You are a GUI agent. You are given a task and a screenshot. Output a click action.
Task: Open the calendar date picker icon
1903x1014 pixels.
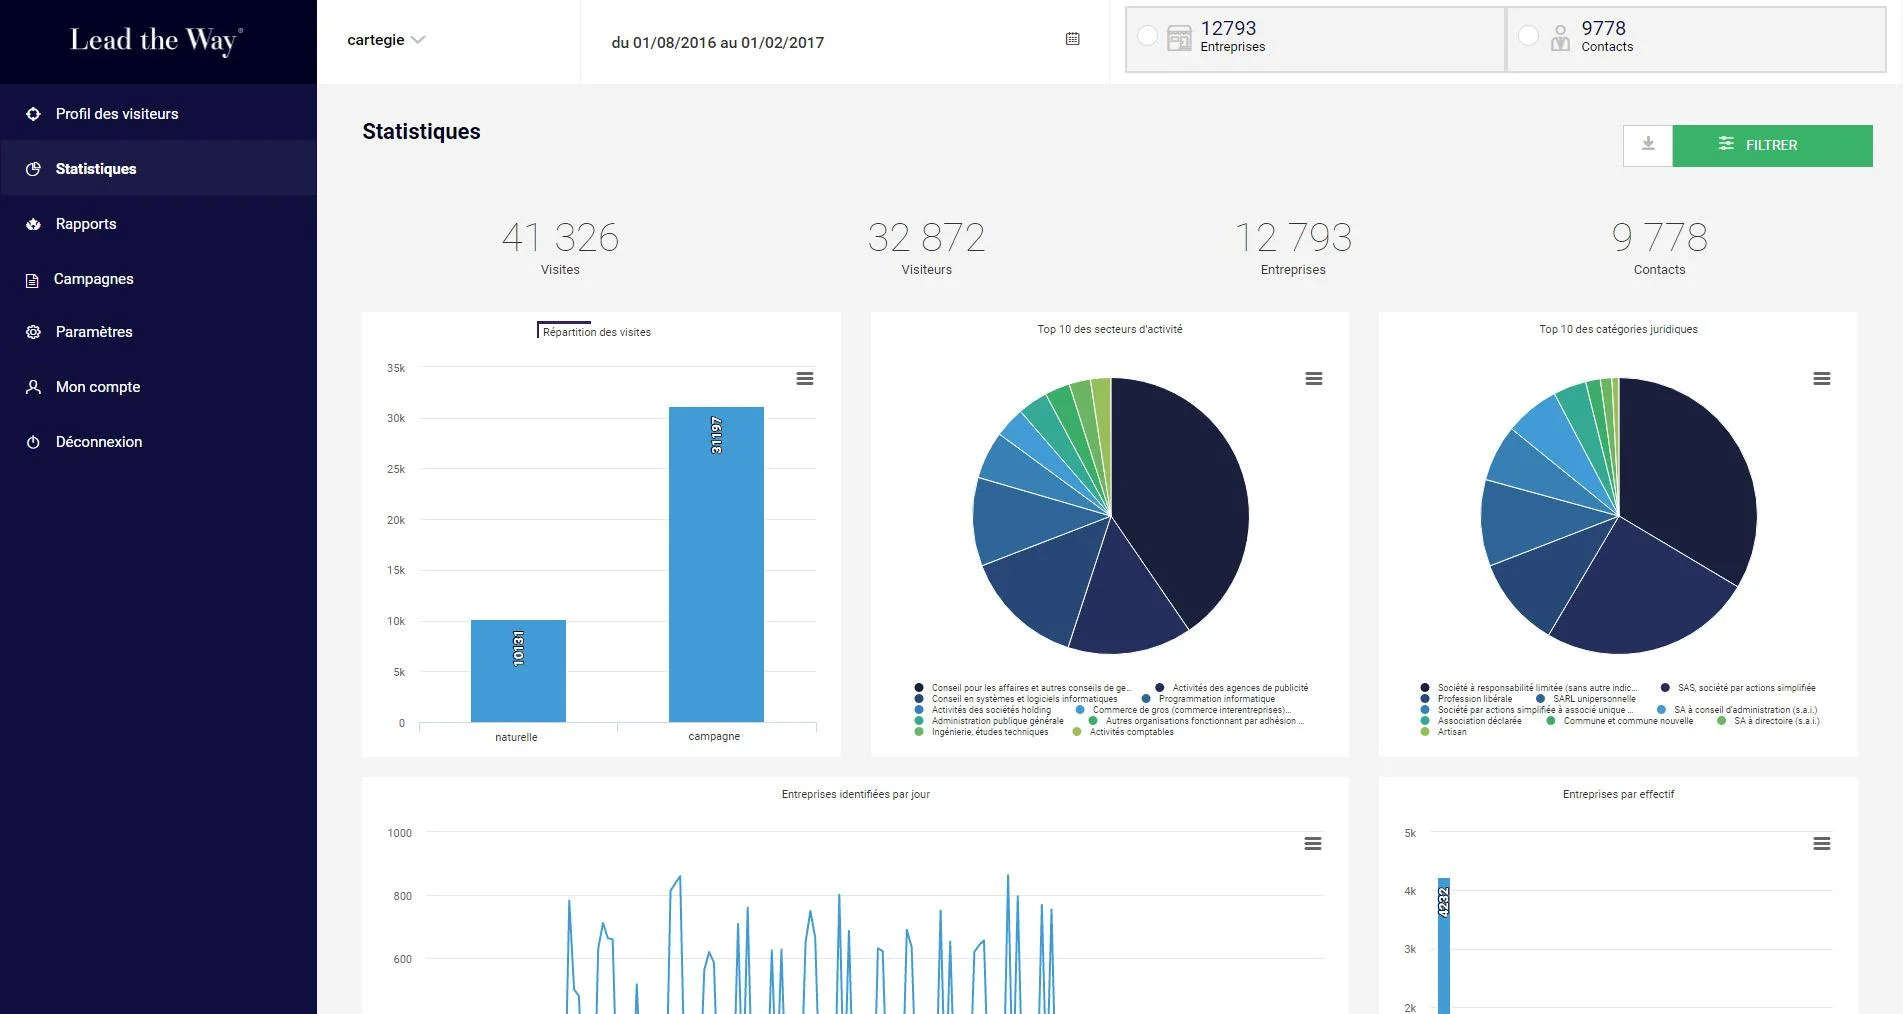pyautogui.click(x=1072, y=39)
